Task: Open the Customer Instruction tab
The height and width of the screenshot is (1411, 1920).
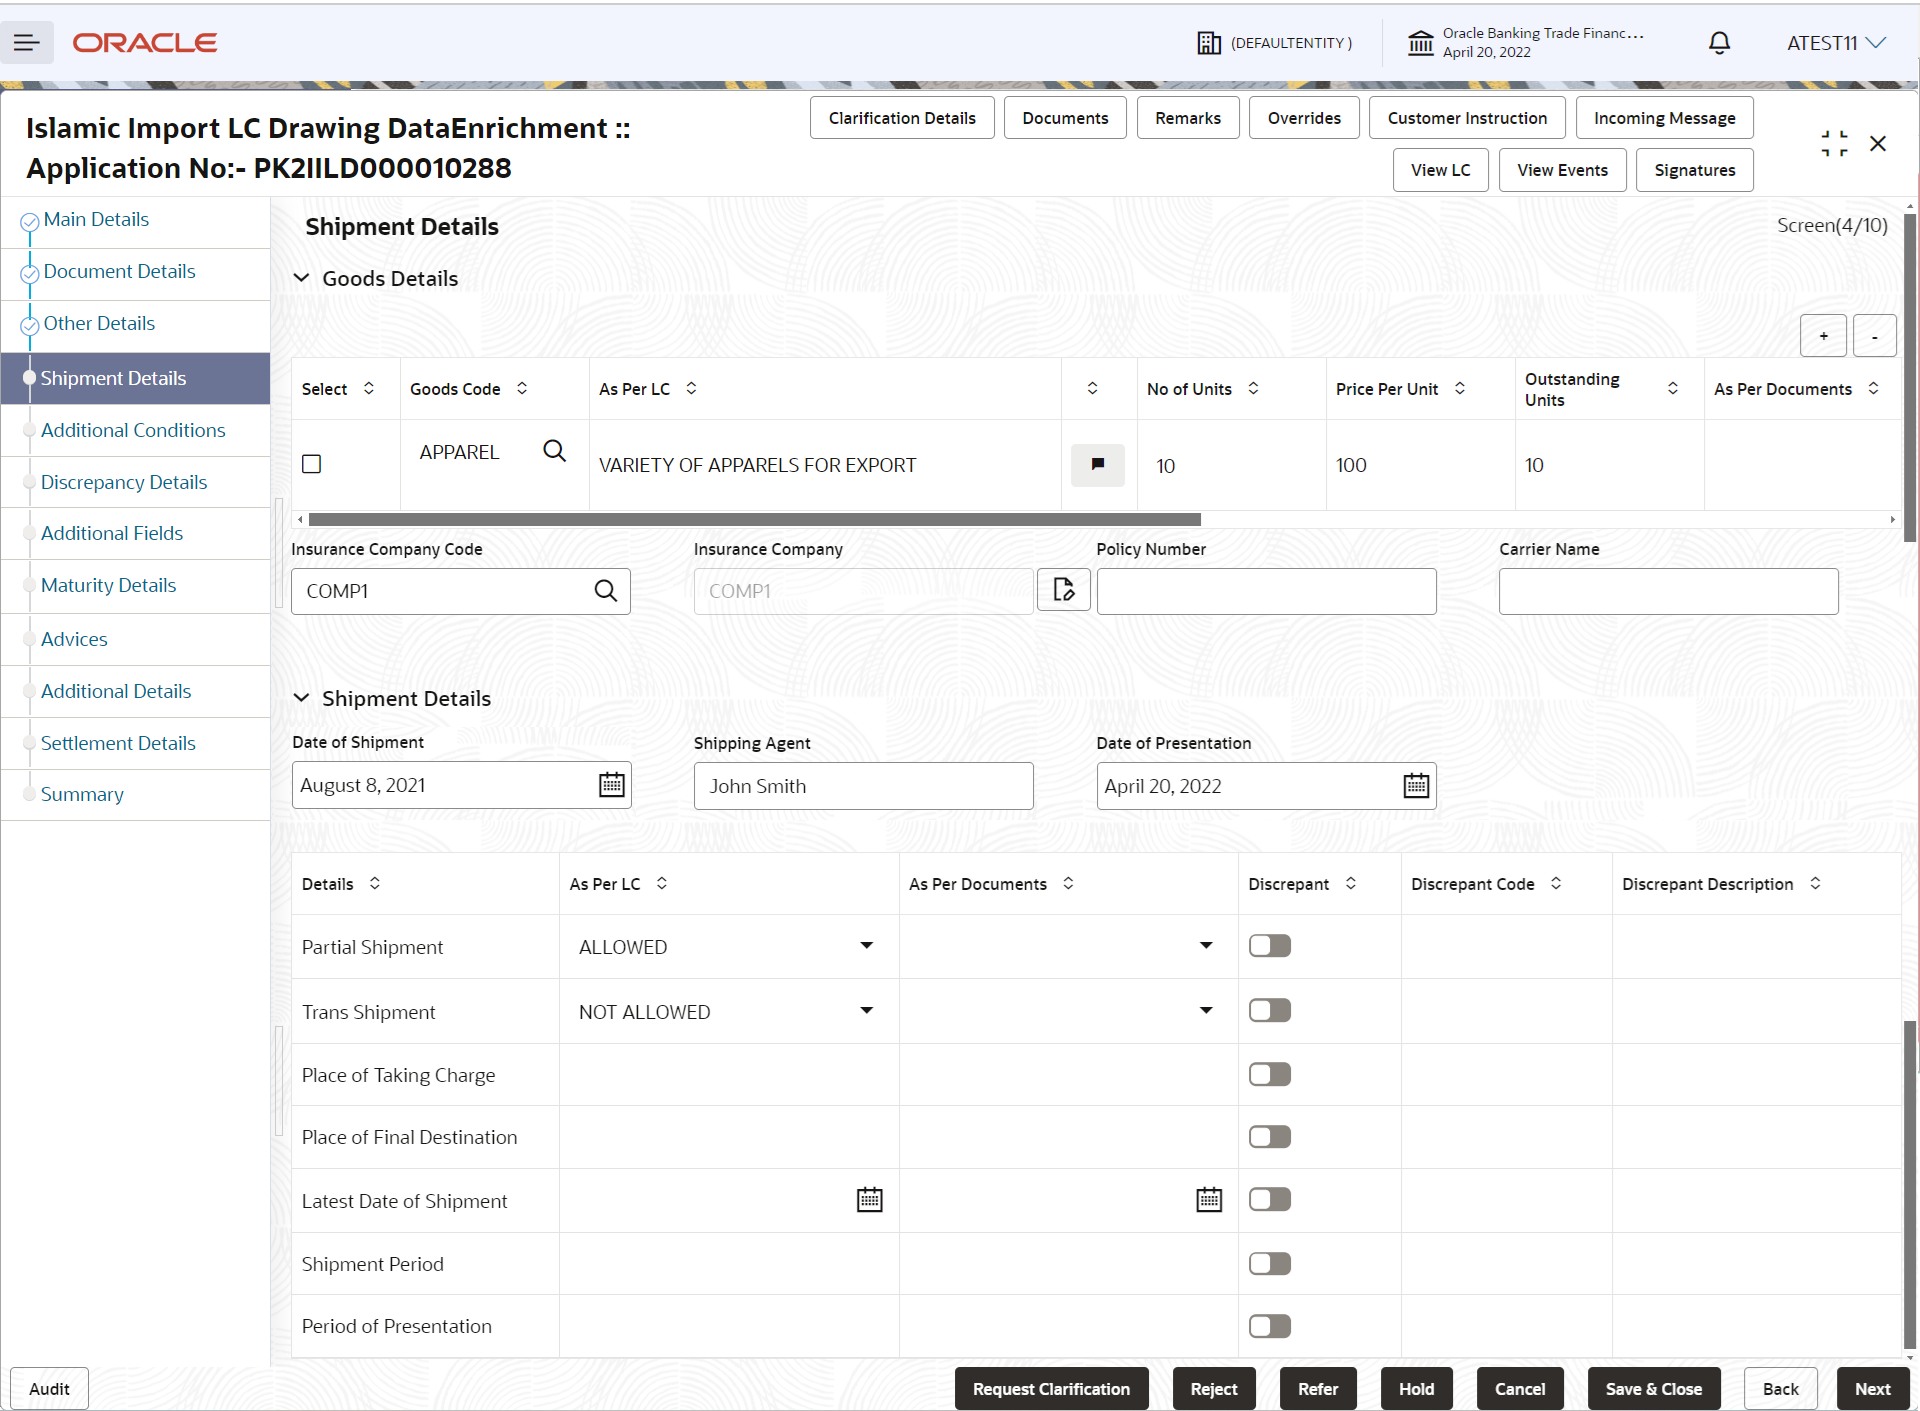Action: (1466, 117)
